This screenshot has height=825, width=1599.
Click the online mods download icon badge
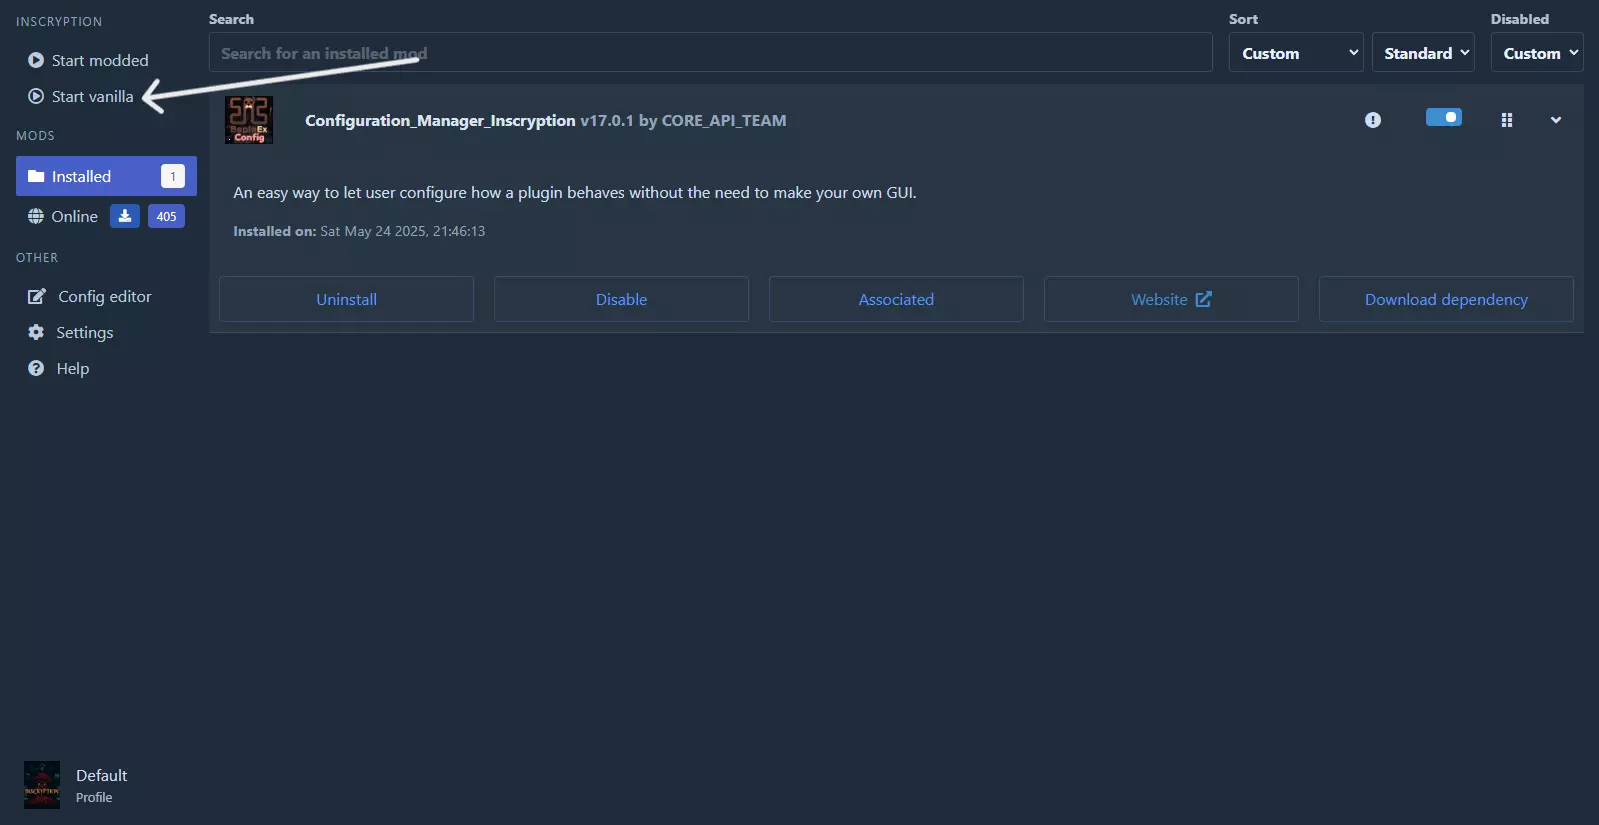[x=125, y=216]
